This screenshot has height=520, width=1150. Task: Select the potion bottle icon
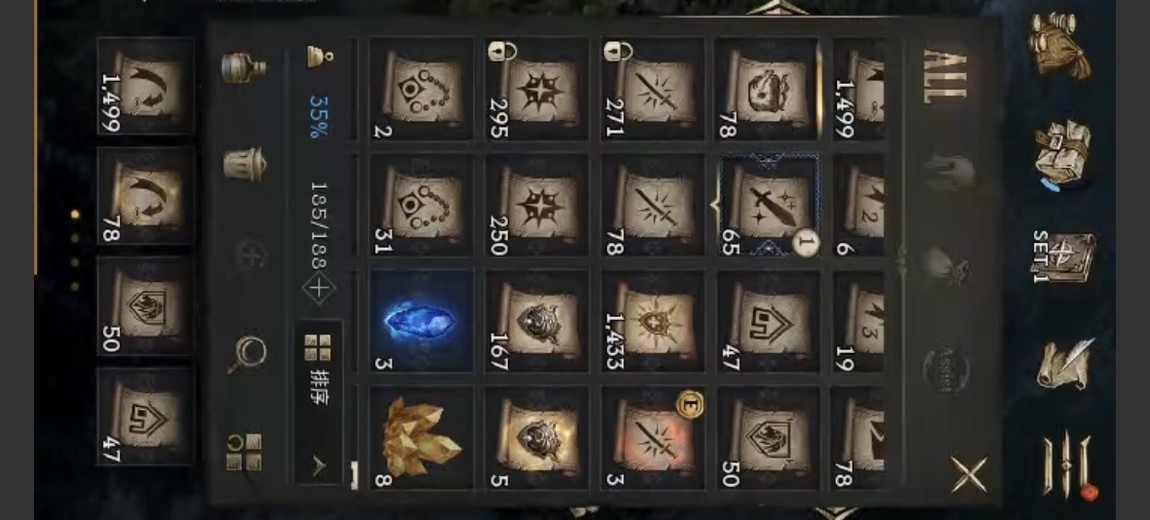pos(243,67)
